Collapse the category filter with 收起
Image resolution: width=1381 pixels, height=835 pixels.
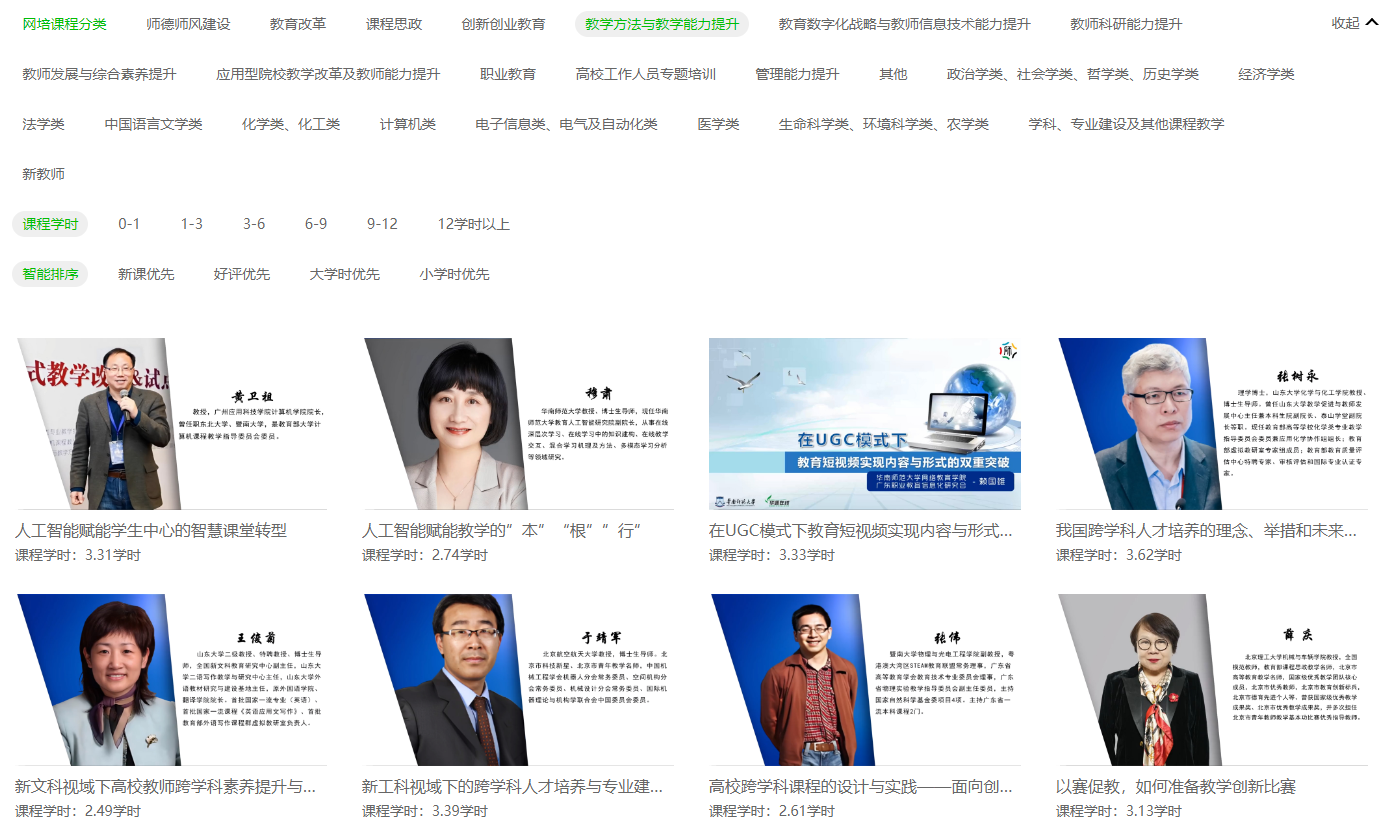[1354, 23]
